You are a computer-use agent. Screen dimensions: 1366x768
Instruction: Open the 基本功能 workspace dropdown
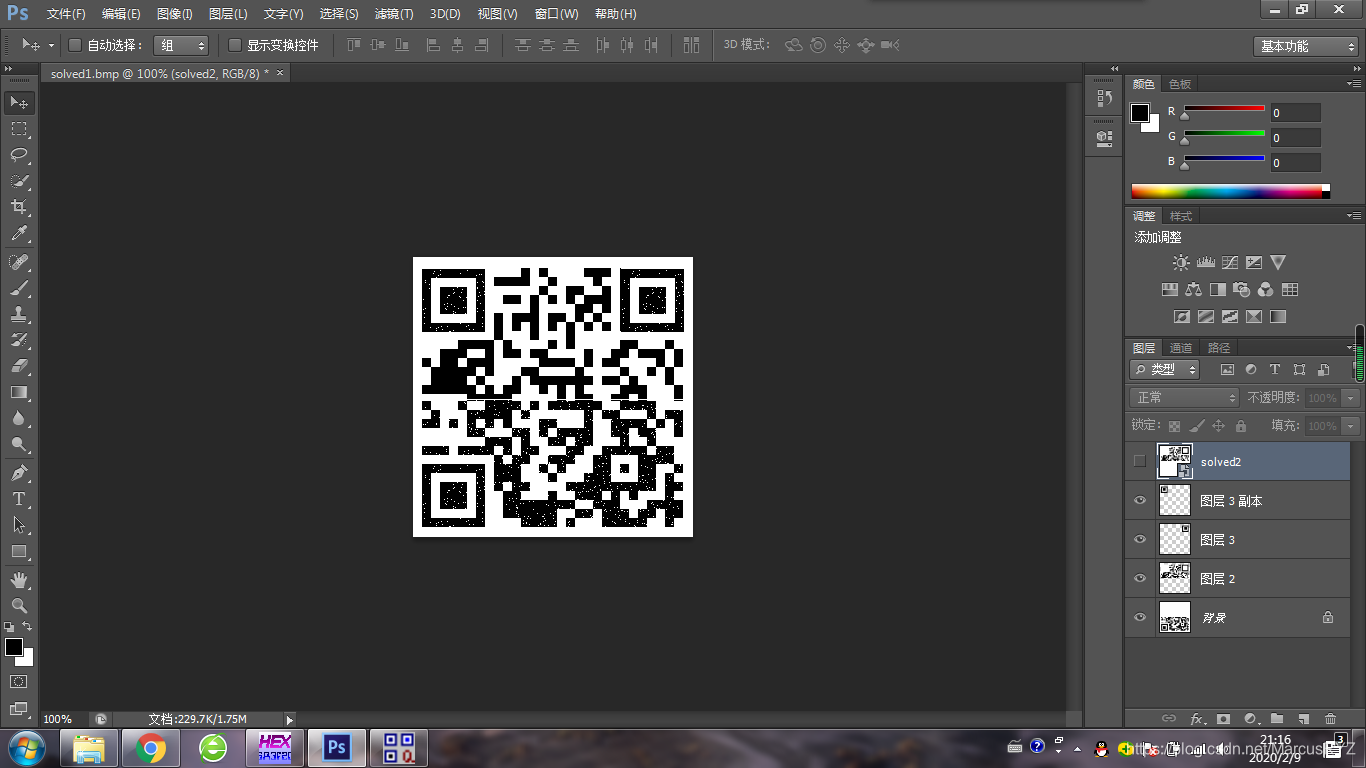1305,46
